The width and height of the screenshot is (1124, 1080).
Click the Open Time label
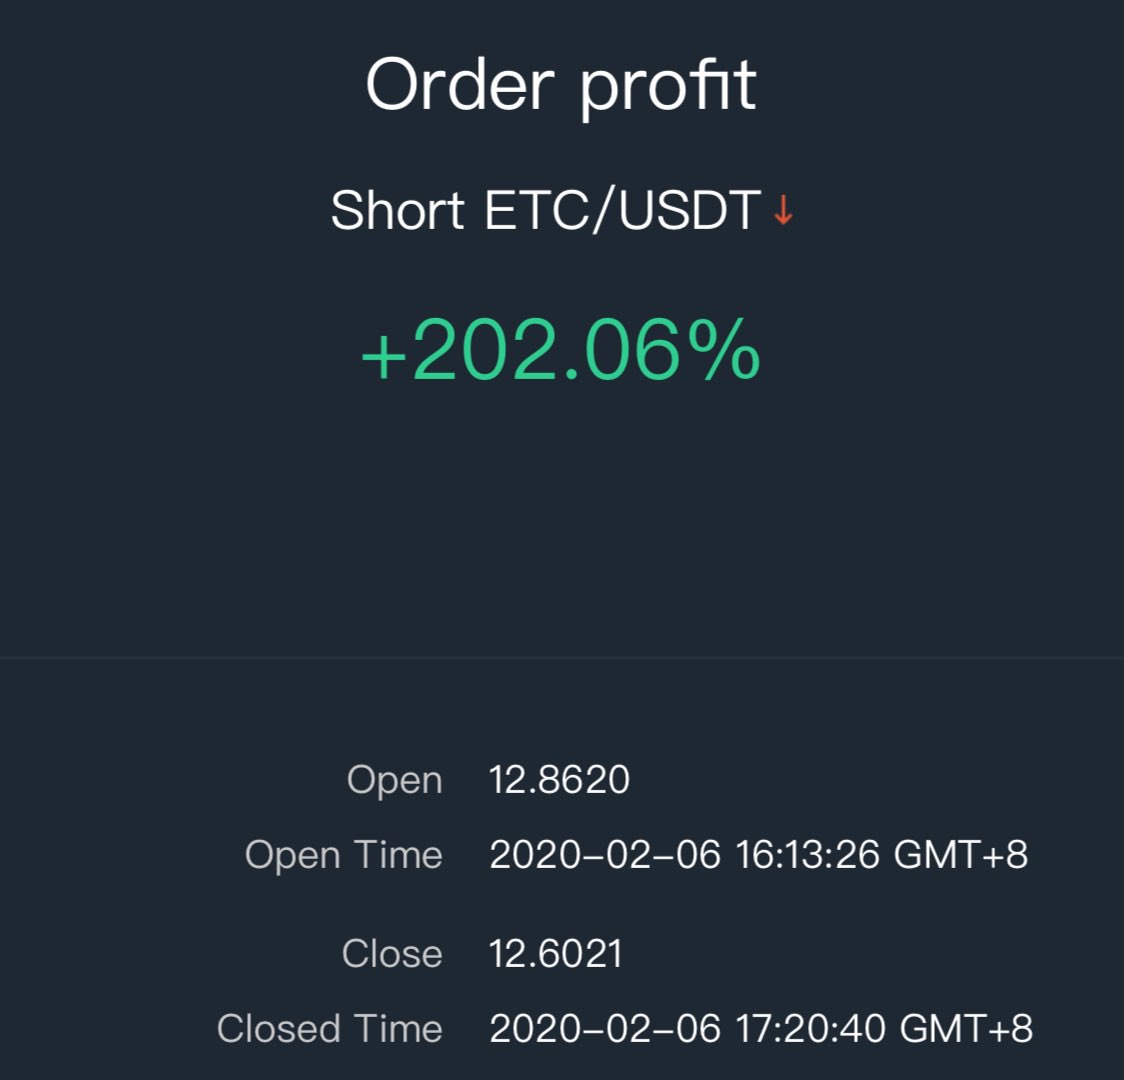click(x=343, y=855)
